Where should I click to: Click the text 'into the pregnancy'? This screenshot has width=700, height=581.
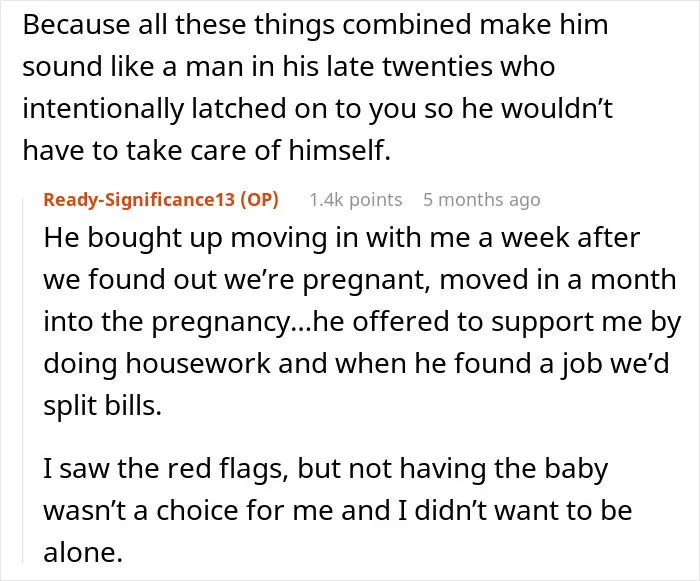pyautogui.click(x=167, y=322)
